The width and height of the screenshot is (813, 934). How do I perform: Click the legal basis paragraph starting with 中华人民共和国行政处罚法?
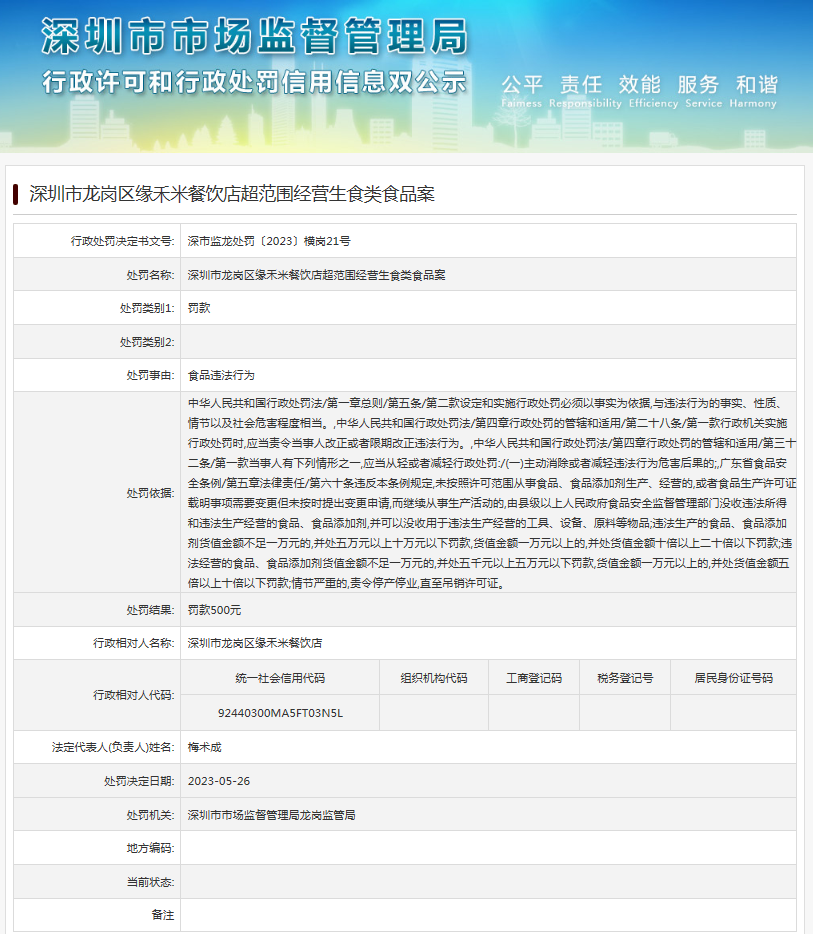pyautogui.click(x=491, y=493)
